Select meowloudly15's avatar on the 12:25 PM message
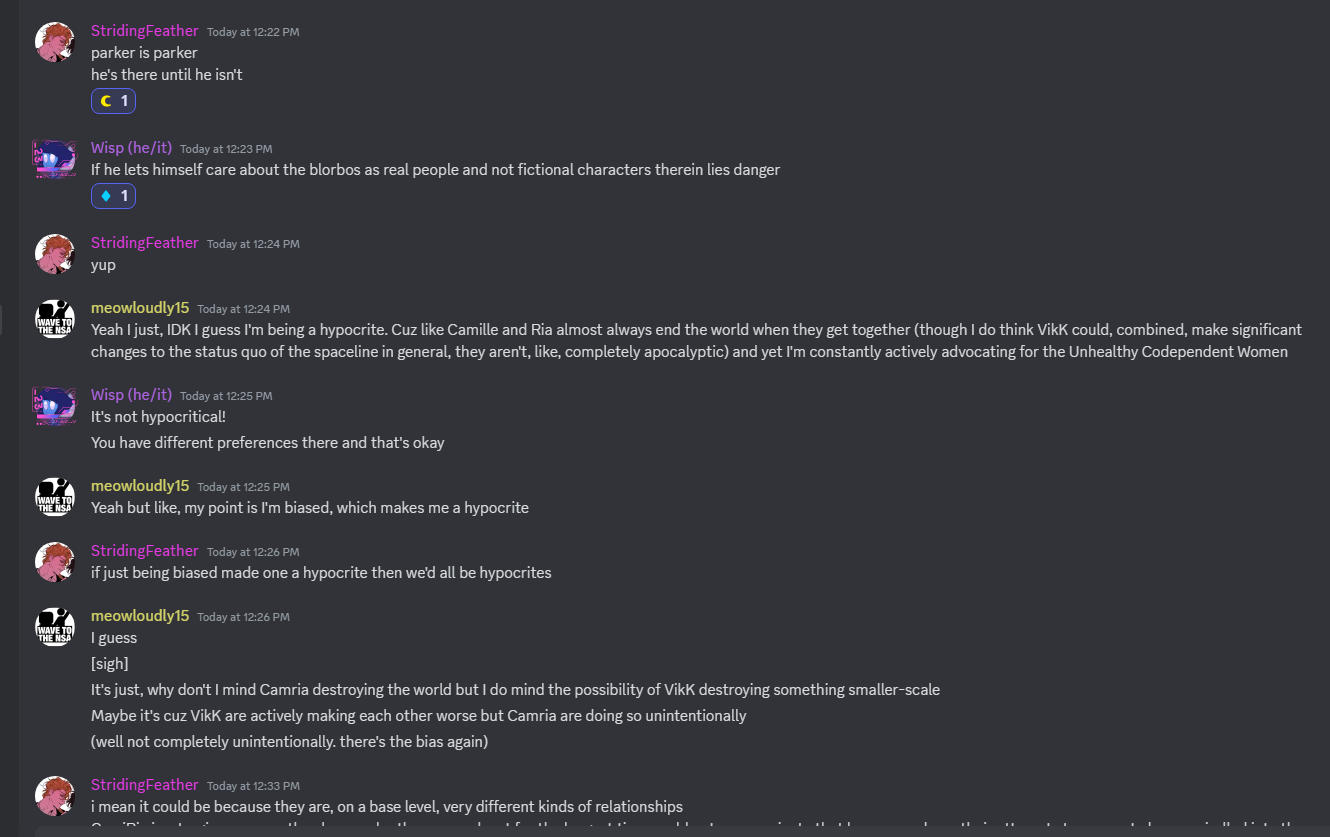 [55, 497]
